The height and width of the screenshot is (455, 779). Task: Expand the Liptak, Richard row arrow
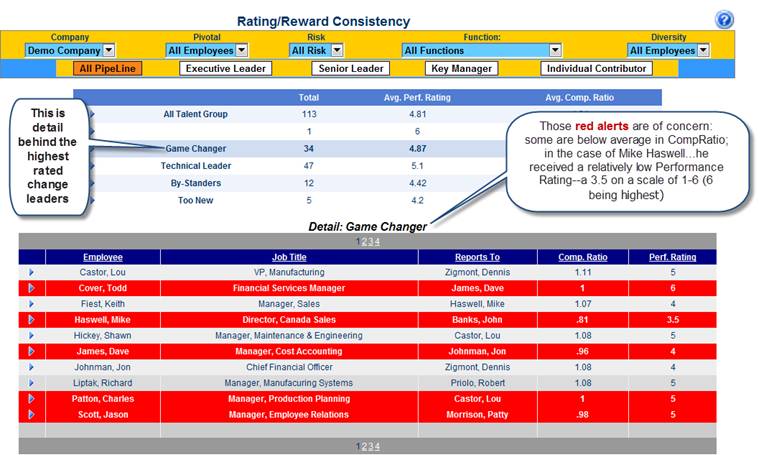click(x=31, y=383)
